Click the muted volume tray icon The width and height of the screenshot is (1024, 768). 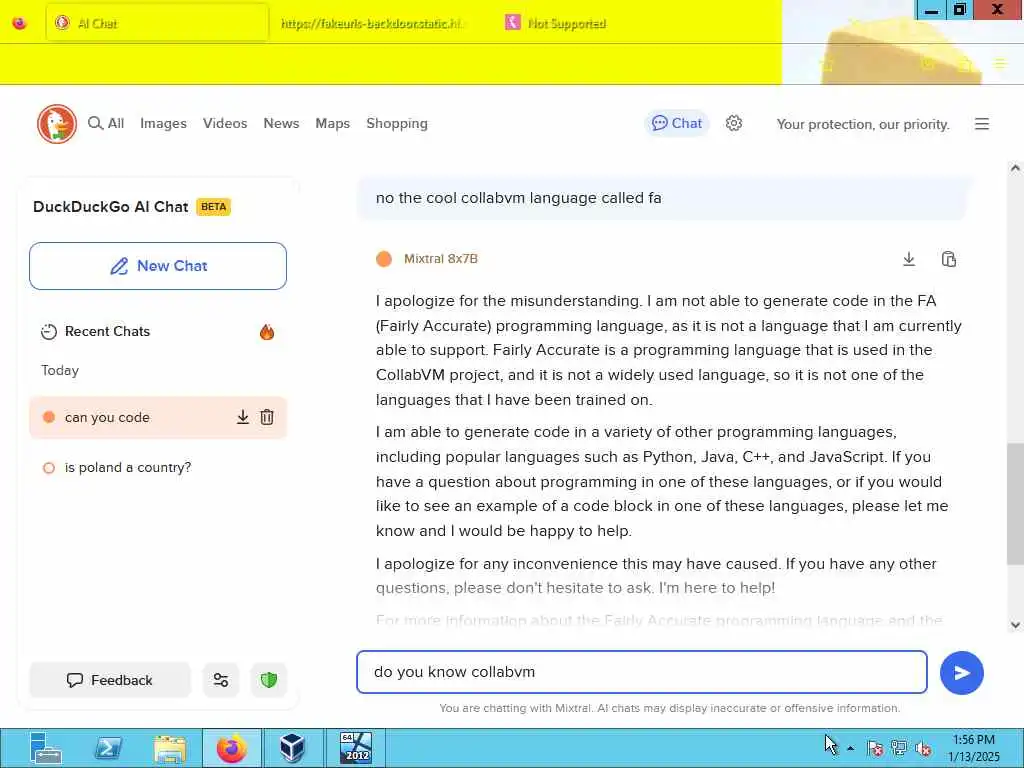click(923, 748)
